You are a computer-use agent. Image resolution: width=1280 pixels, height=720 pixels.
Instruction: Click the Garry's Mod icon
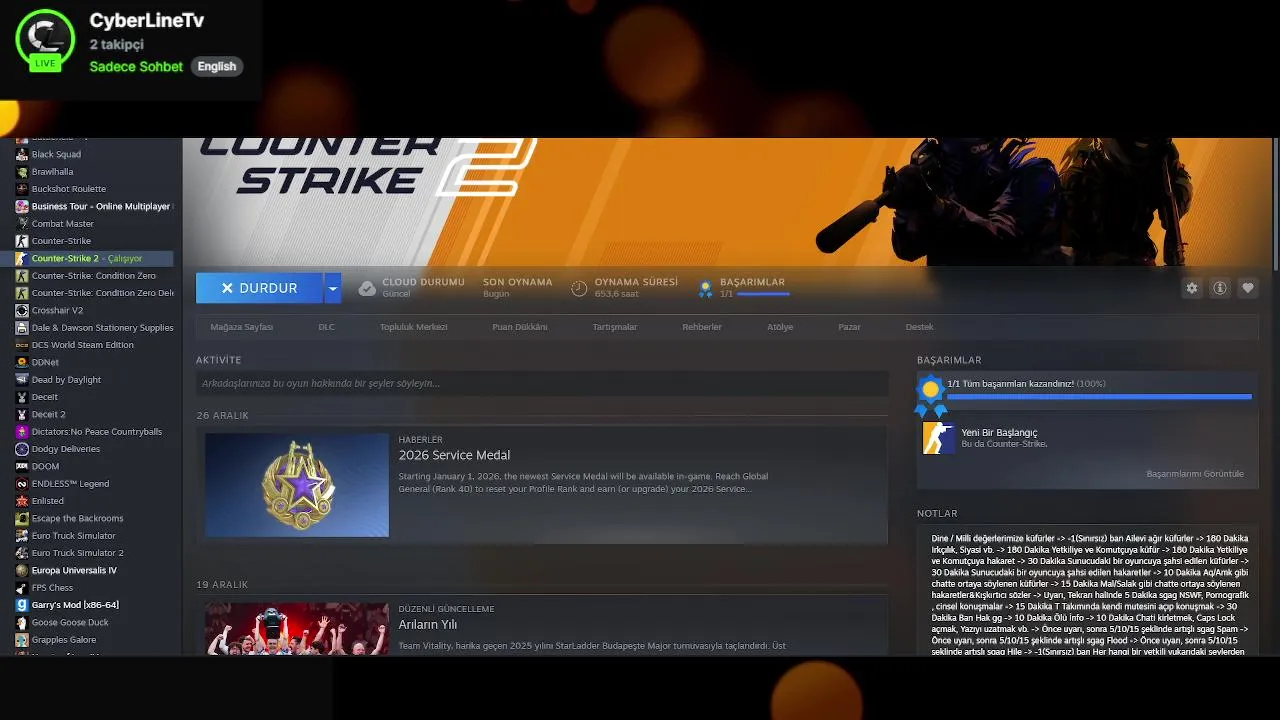[x=22, y=605]
